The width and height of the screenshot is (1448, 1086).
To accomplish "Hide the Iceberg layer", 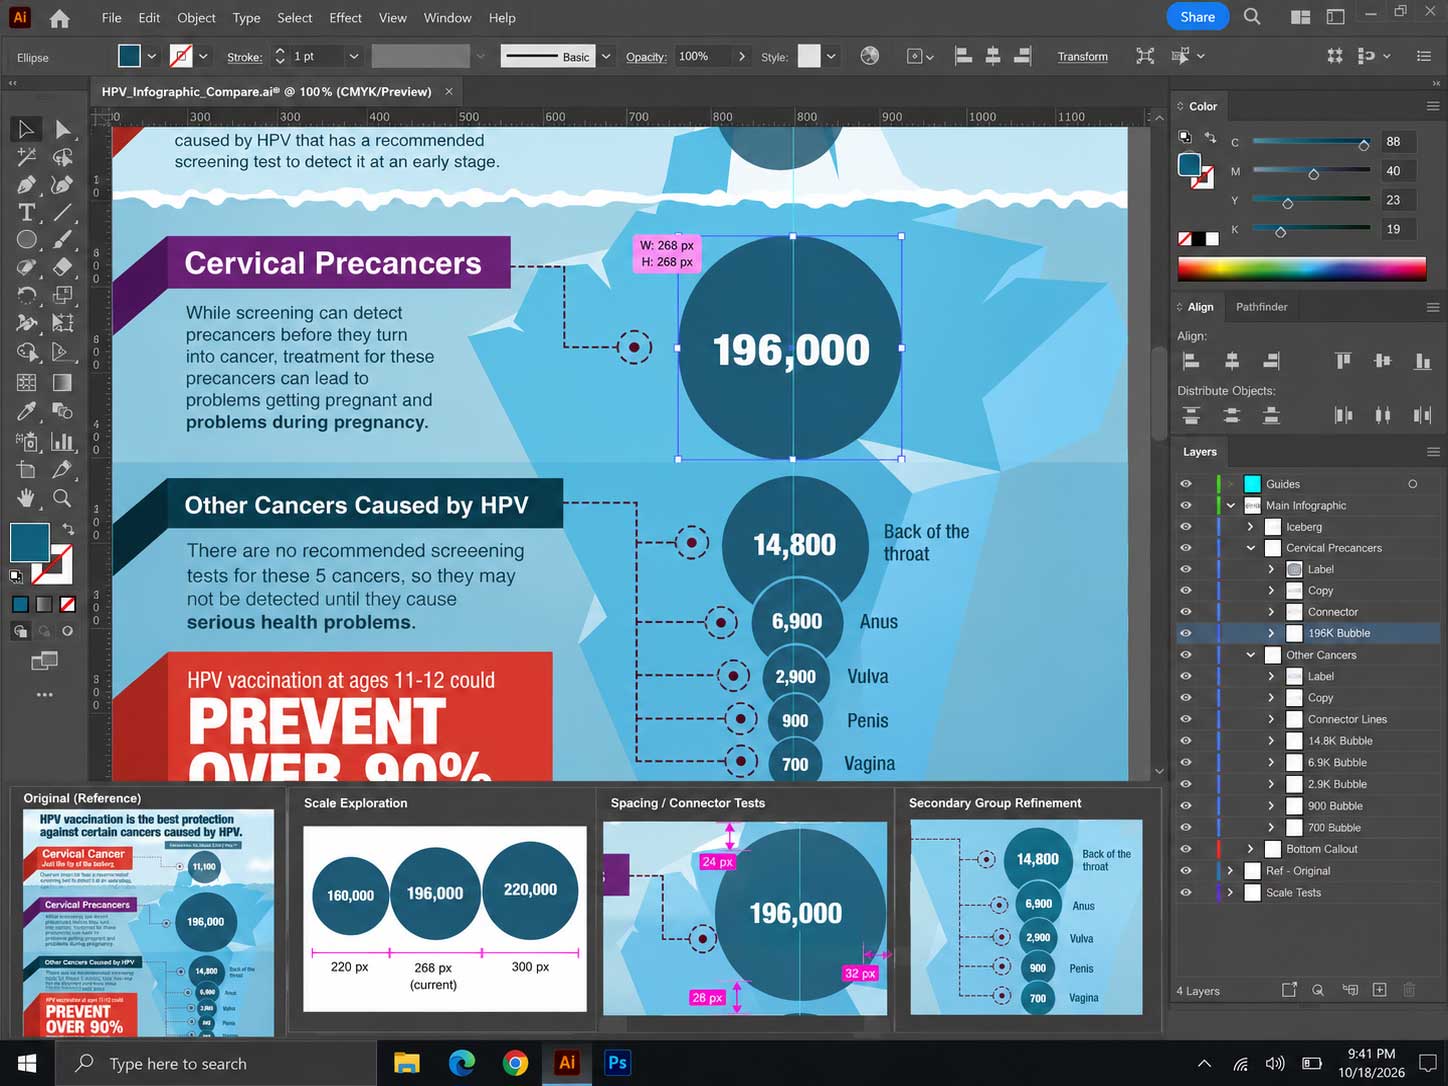I will coord(1186,527).
